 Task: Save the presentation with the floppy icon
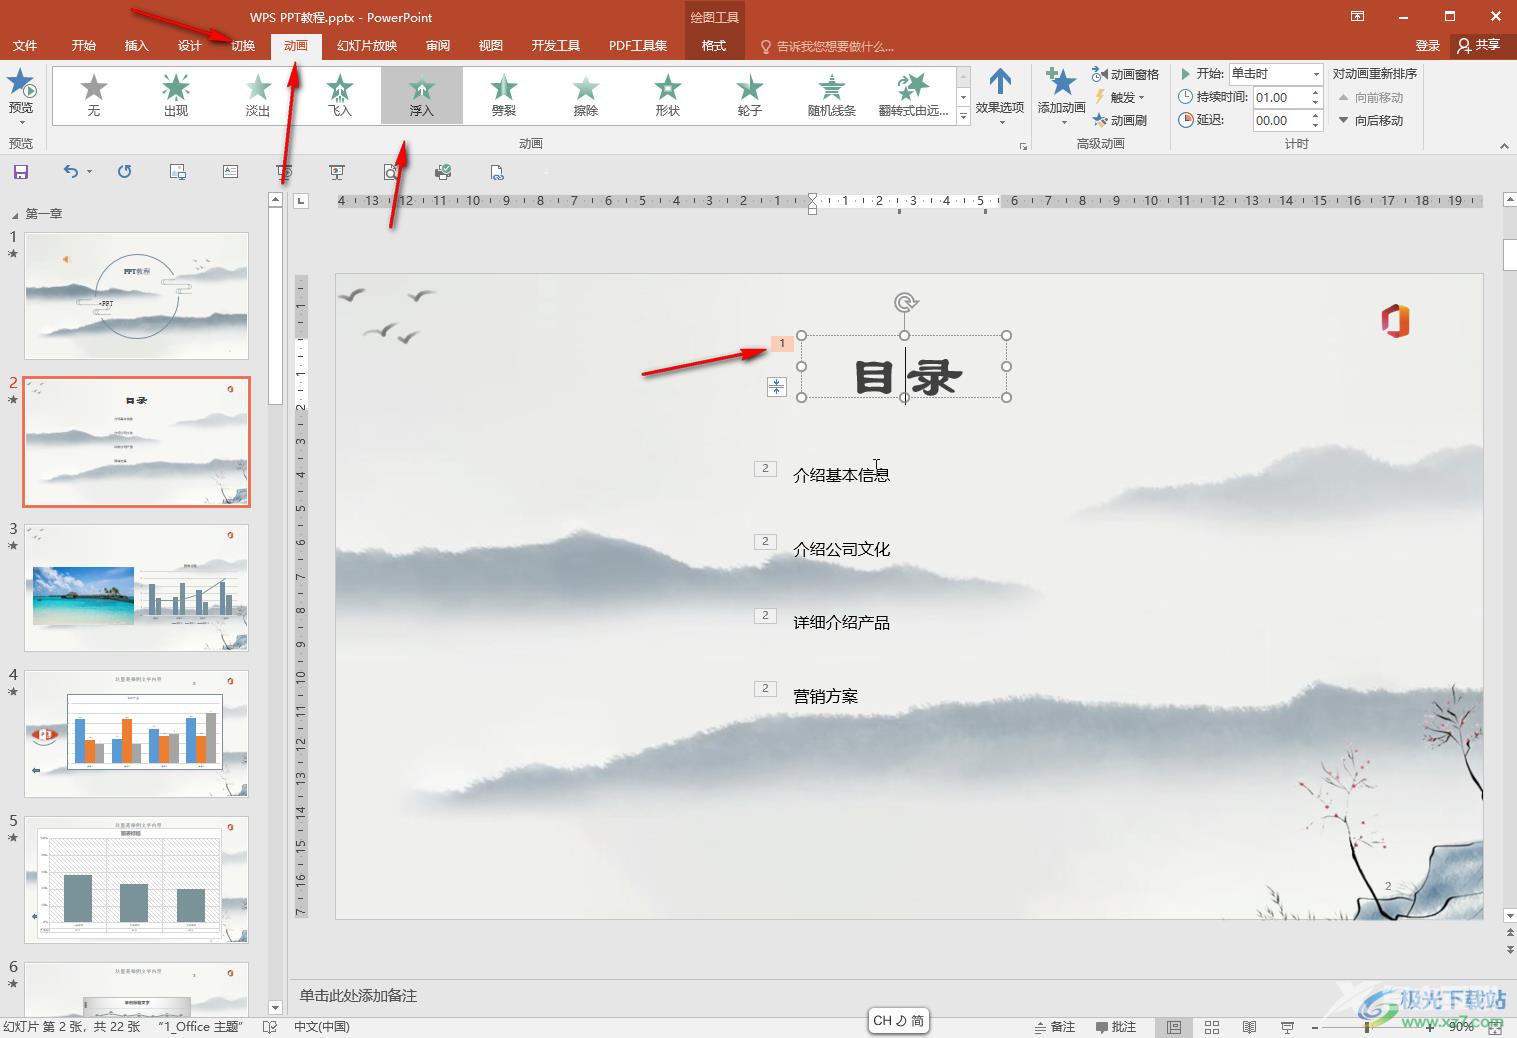21,172
